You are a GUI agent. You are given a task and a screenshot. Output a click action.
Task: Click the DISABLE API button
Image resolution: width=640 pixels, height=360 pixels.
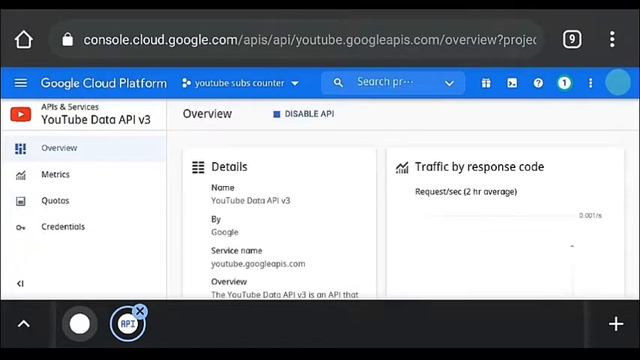(x=303, y=114)
